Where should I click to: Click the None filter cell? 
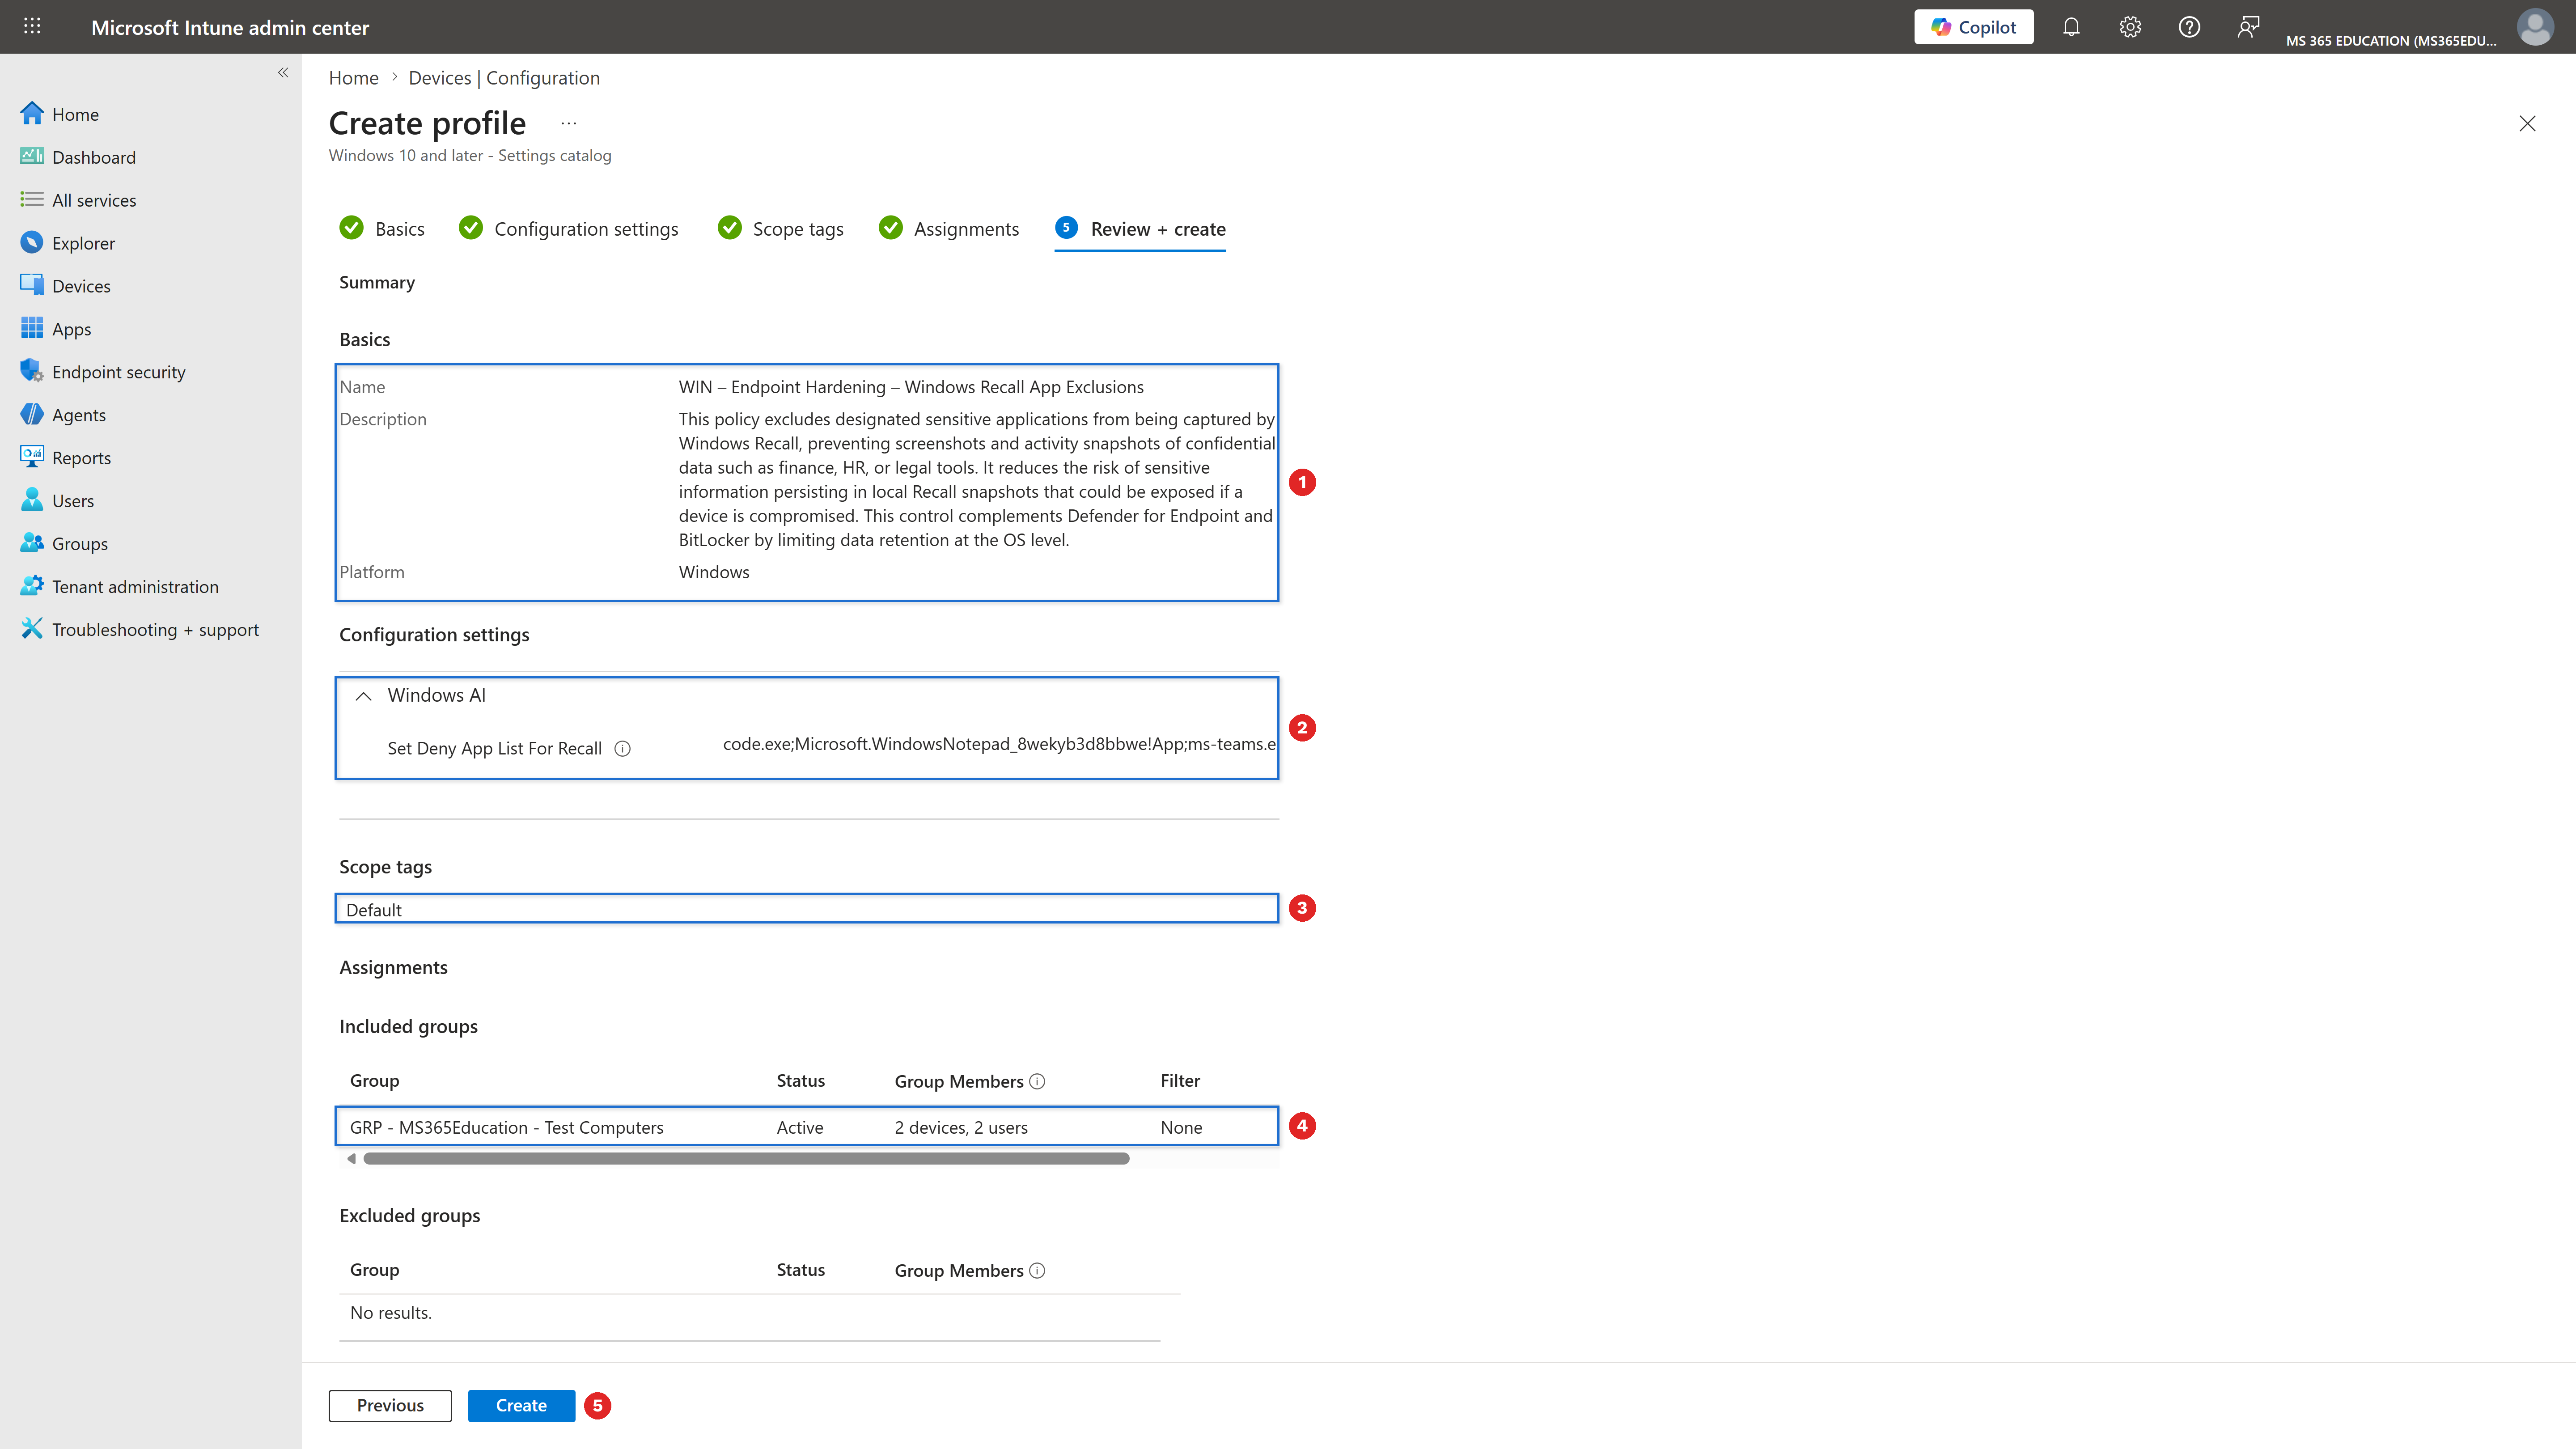pyautogui.click(x=1181, y=1128)
